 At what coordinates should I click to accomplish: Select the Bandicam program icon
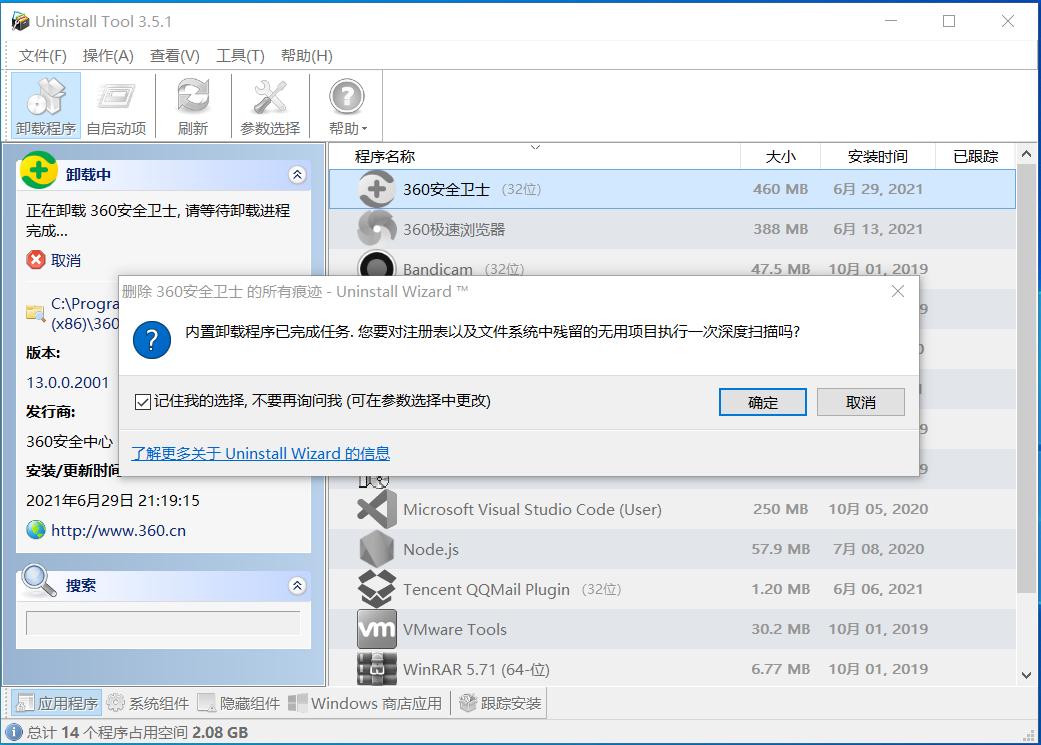click(375, 268)
